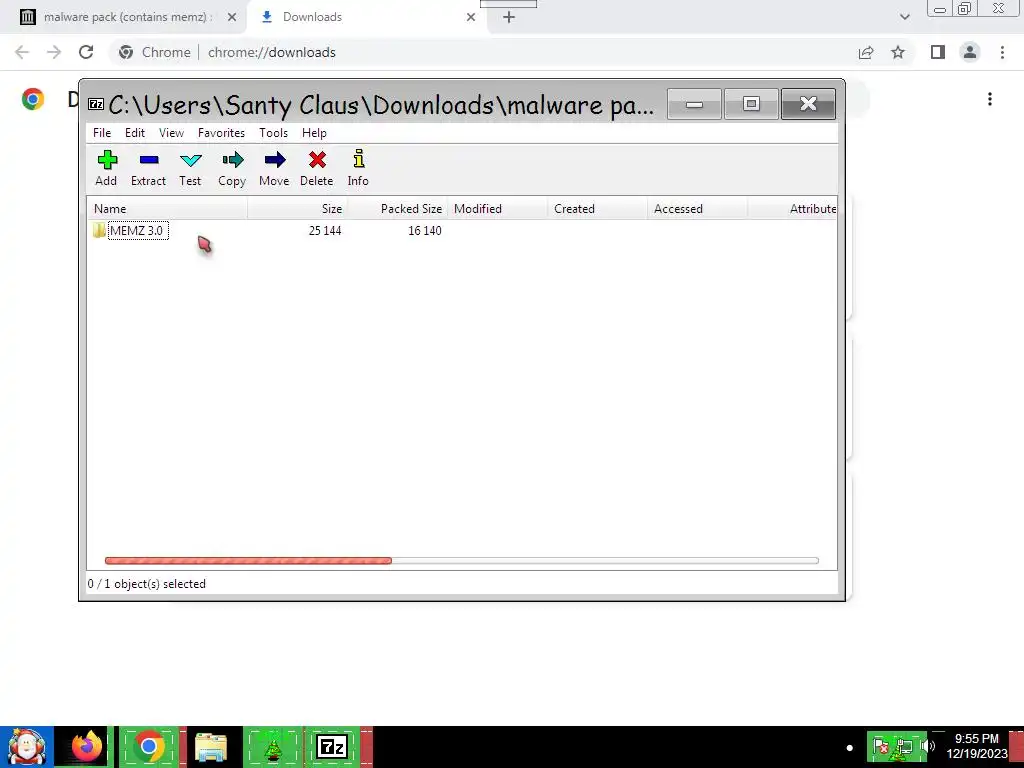Click the Chrome logo on Downloads page
Viewport: 1024px width, 768px height.
click(33, 99)
